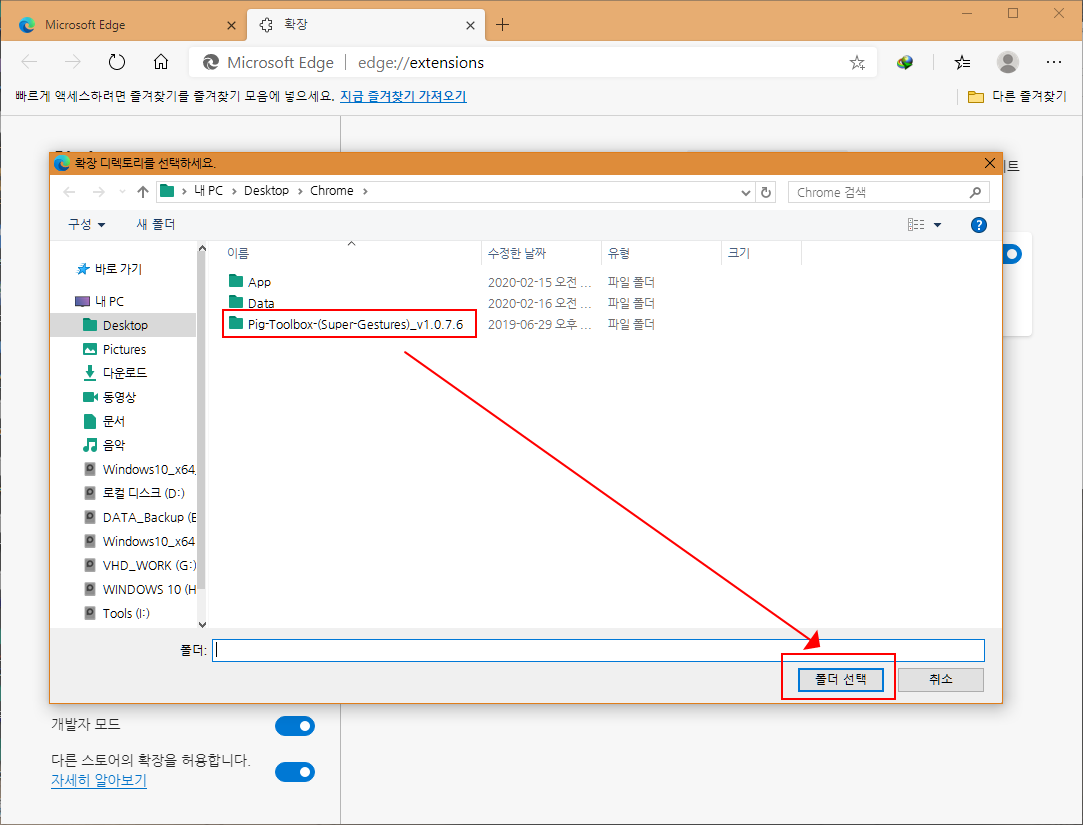The width and height of the screenshot is (1083, 825).
Task: Click dialog back navigation arrow
Action: click(69, 192)
